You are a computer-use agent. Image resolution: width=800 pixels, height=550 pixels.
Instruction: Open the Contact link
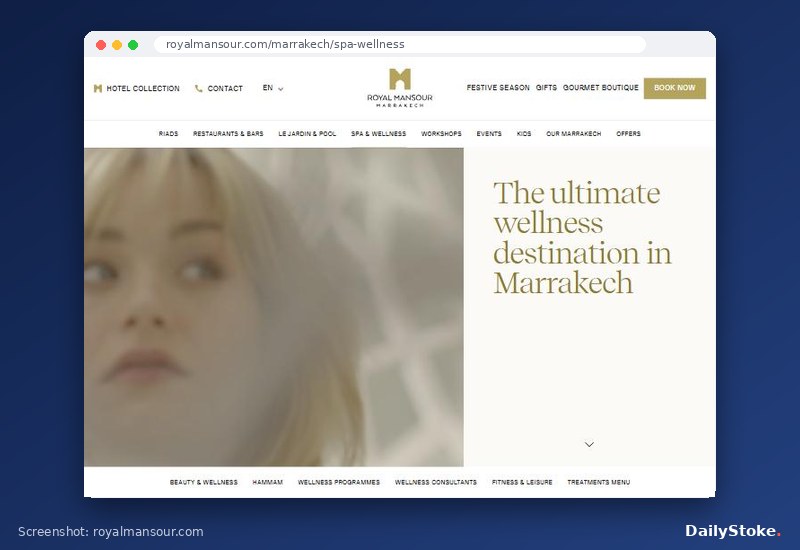(224, 88)
